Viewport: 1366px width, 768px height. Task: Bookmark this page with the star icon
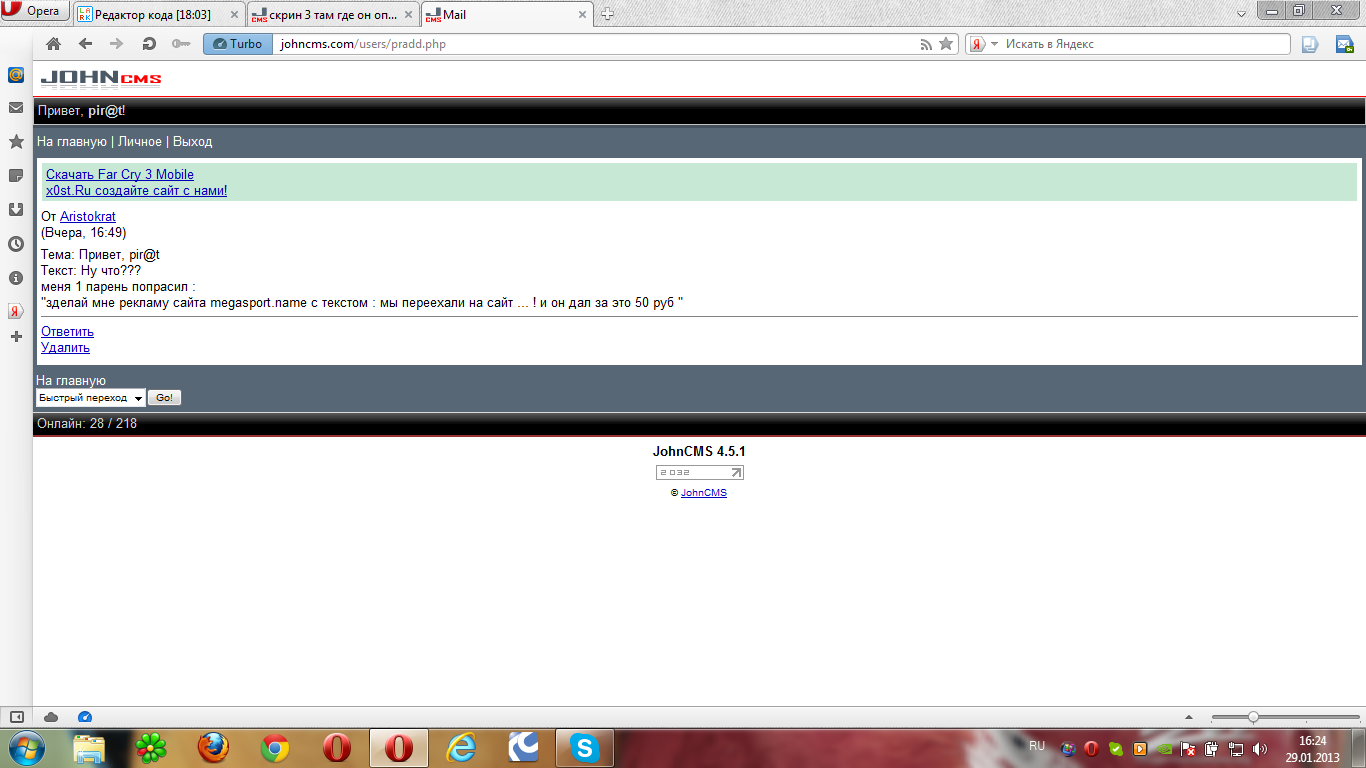pos(946,44)
